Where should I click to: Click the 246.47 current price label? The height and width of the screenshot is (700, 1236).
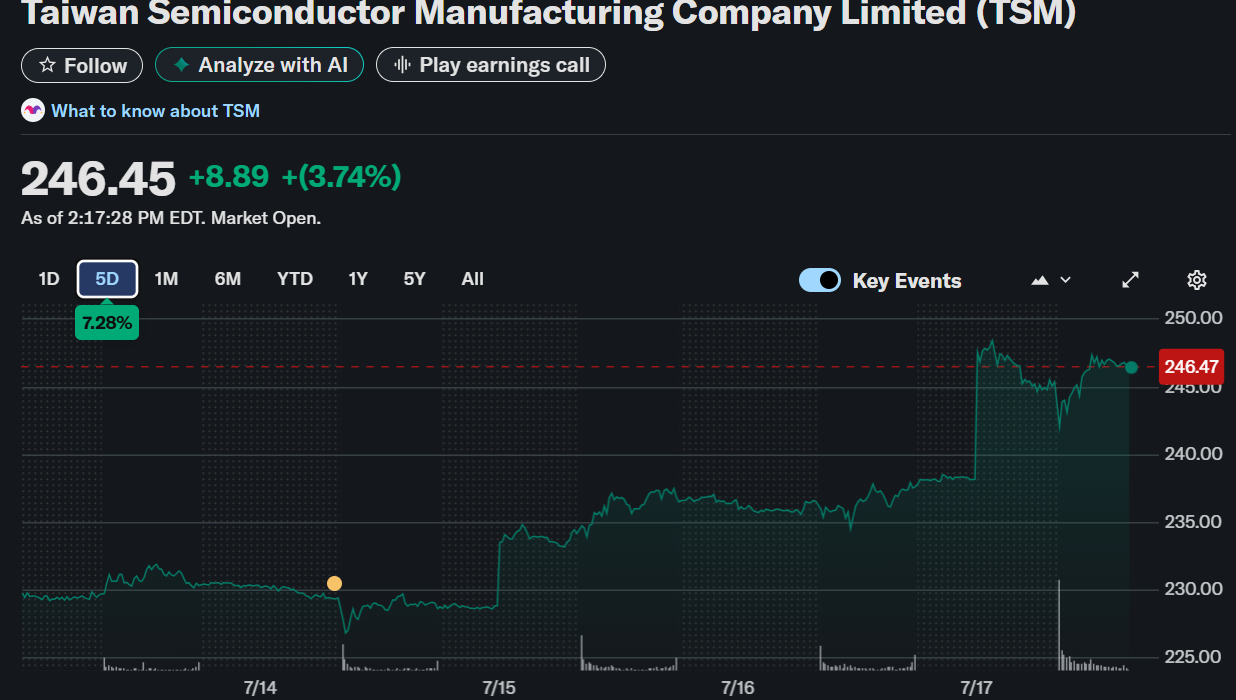click(x=1191, y=367)
